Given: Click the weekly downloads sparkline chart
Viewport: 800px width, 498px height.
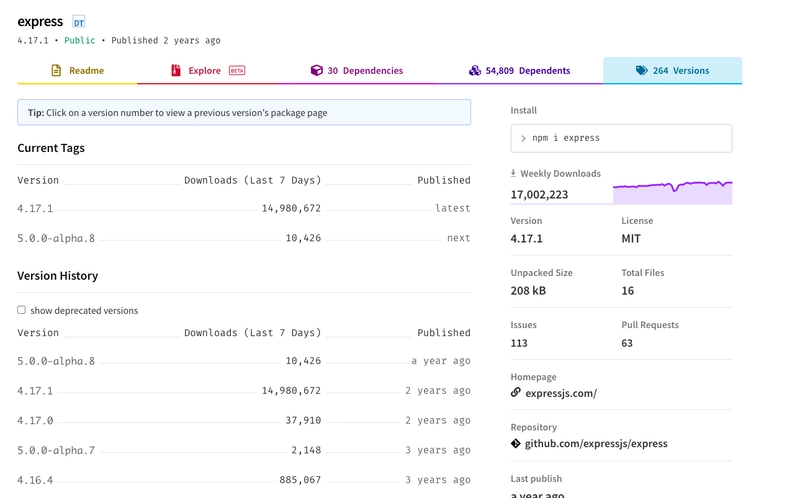Looking at the screenshot, I should tap(672, 190).
